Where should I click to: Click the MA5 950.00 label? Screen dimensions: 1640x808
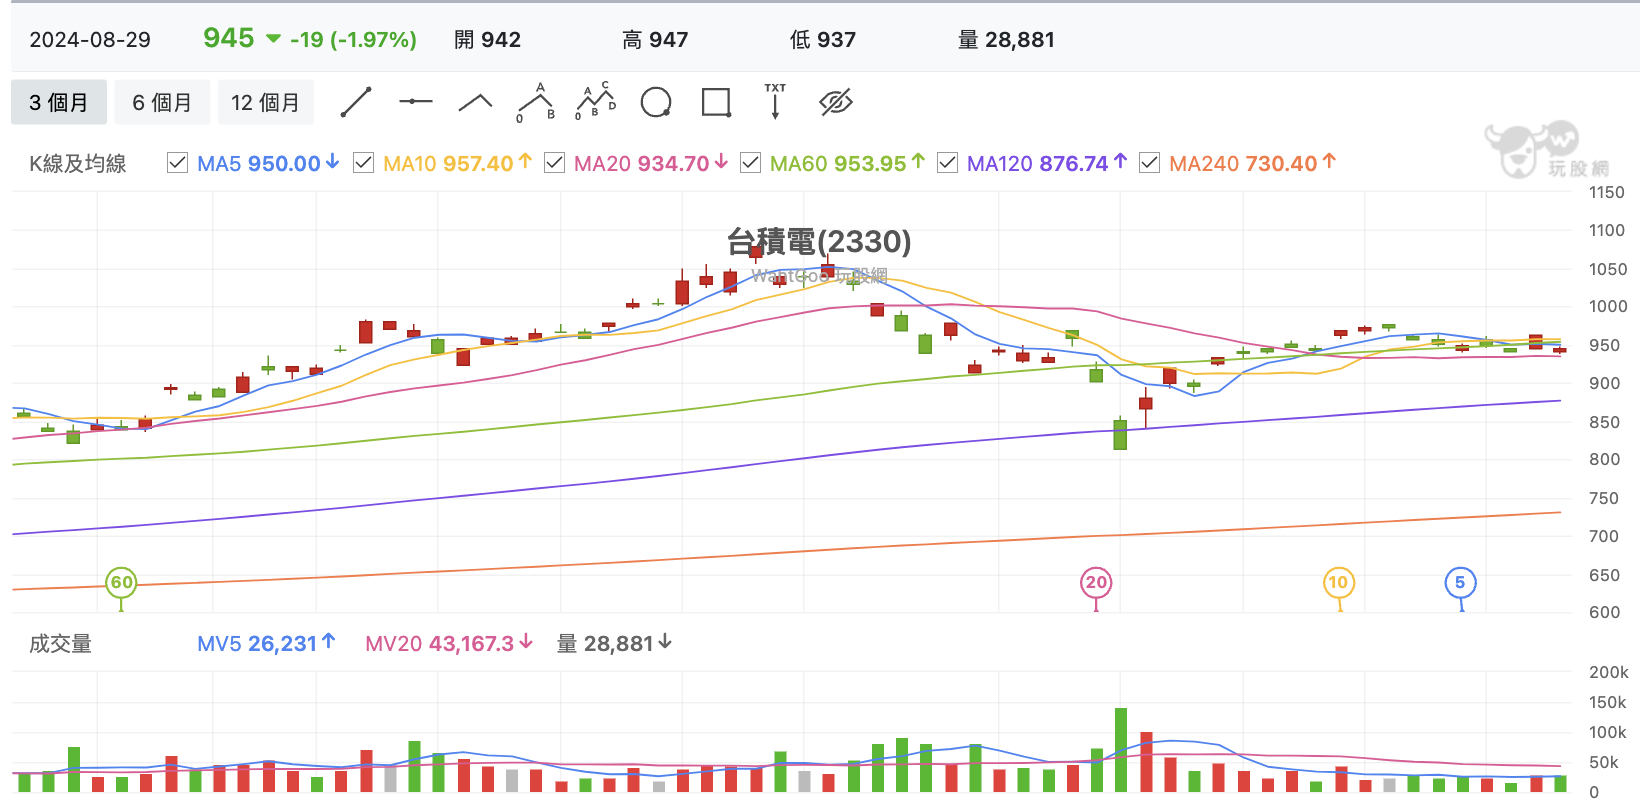[x=268, y=163]
